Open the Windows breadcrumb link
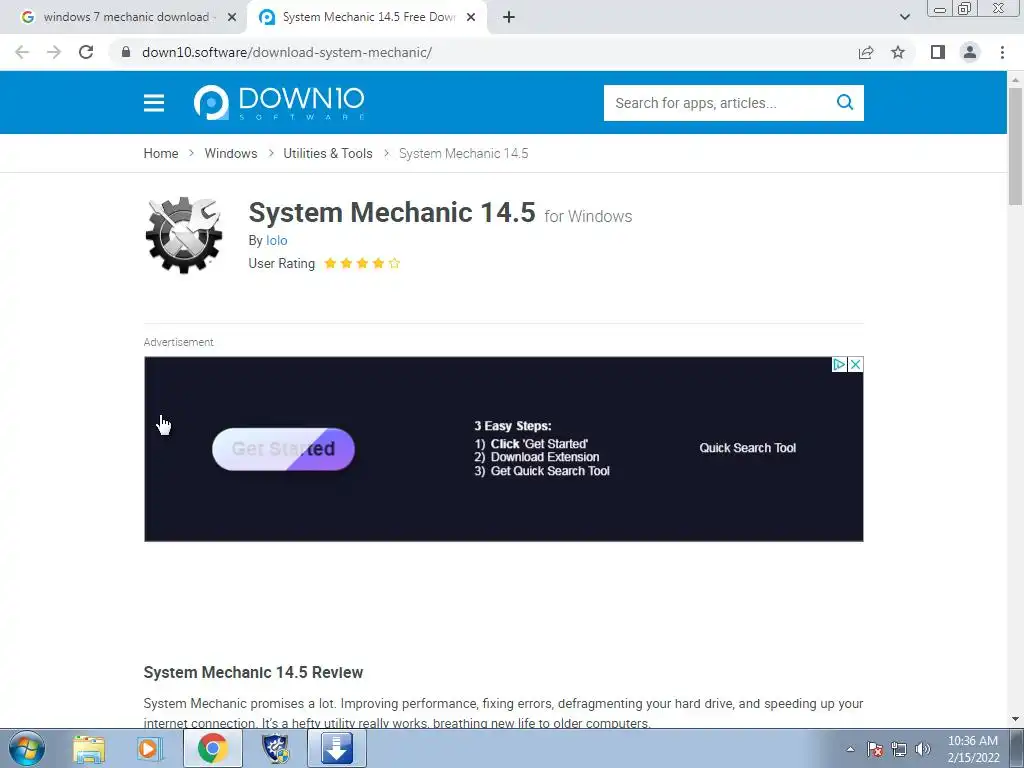The height and width of the screenshot is (768, 1024). (x=231, y=153)
